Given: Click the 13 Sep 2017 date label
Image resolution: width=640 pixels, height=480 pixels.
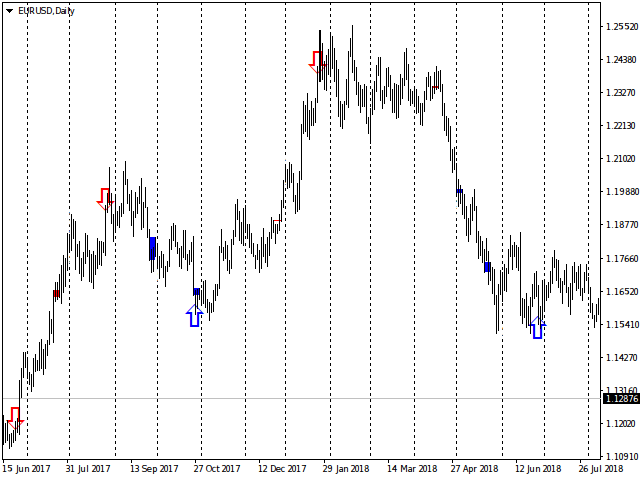Looking at the screenshot, I should point(154,469).
